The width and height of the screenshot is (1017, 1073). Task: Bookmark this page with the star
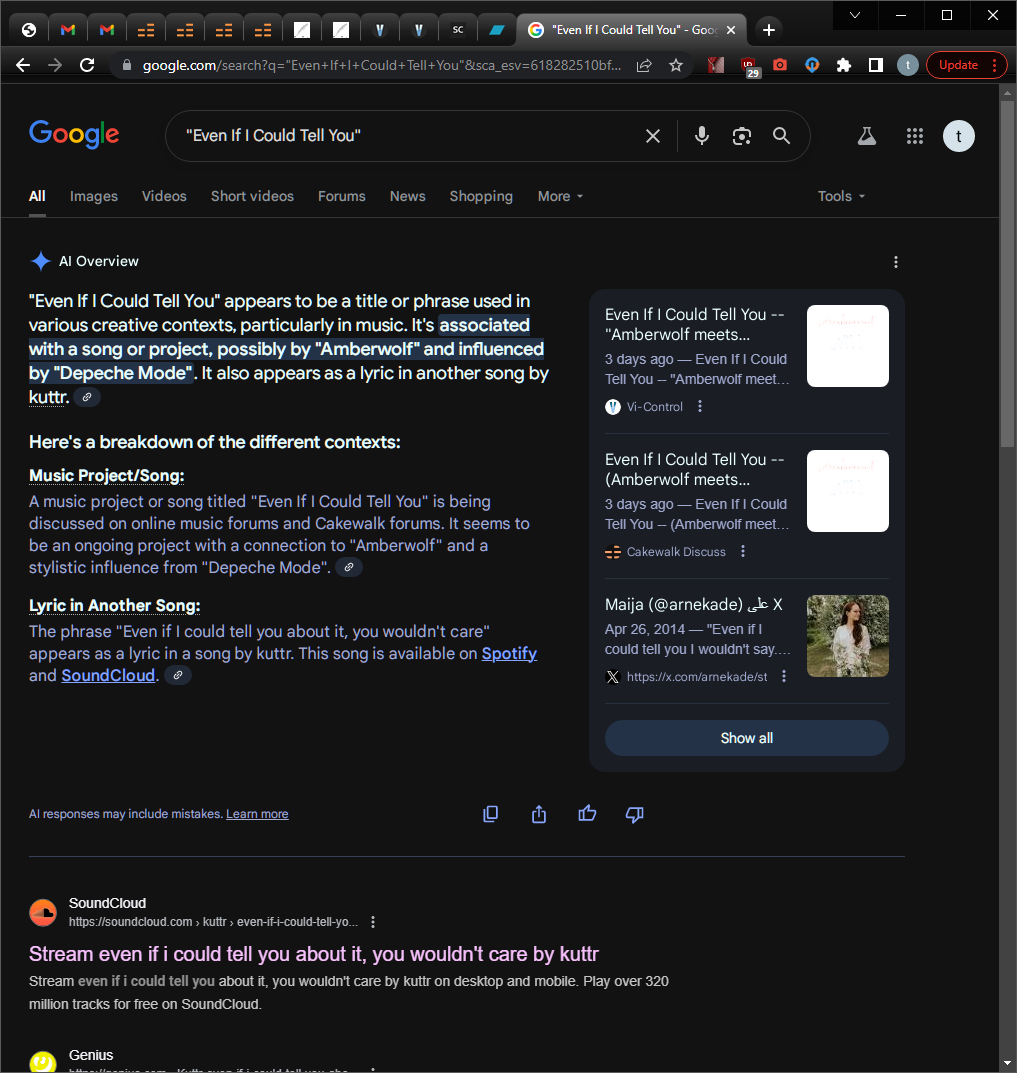pos(676,65)
